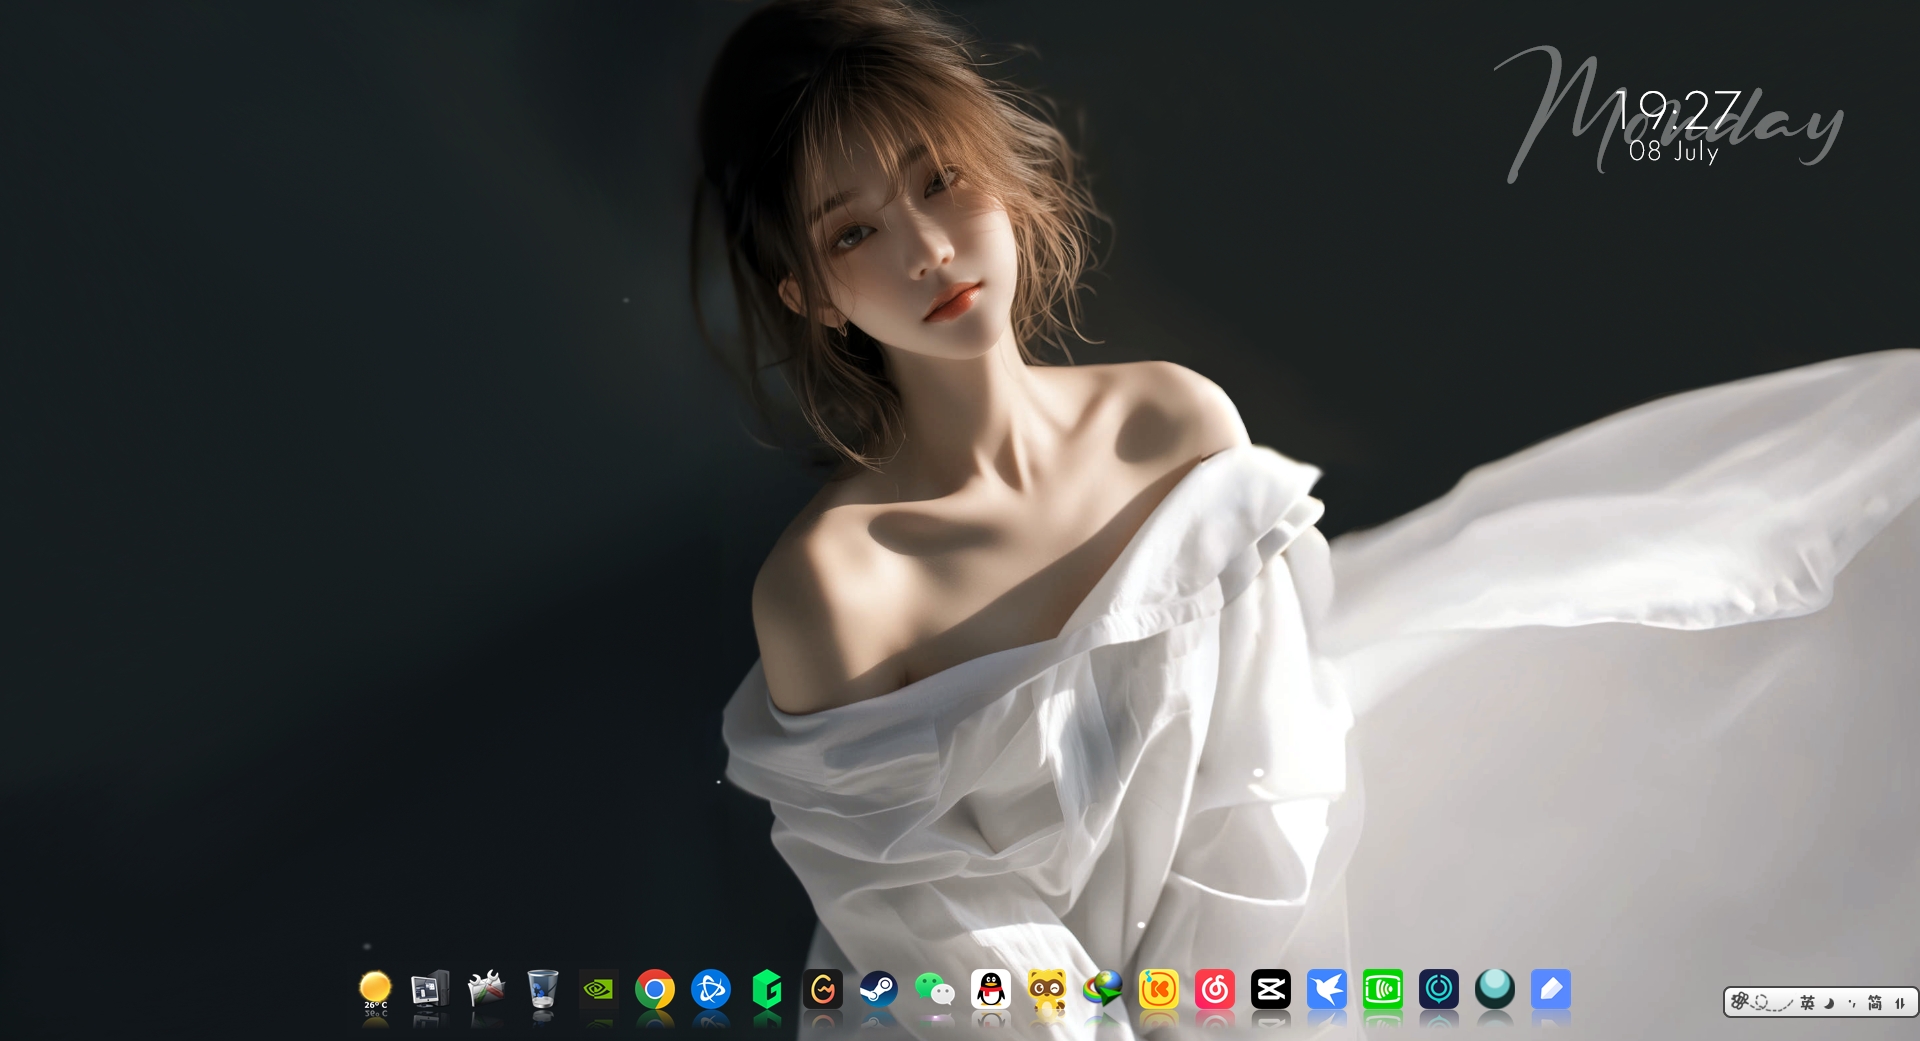1920x1041 pixels.
Task: Launch Google Chrome from the dock
Action: pos(654,990)
